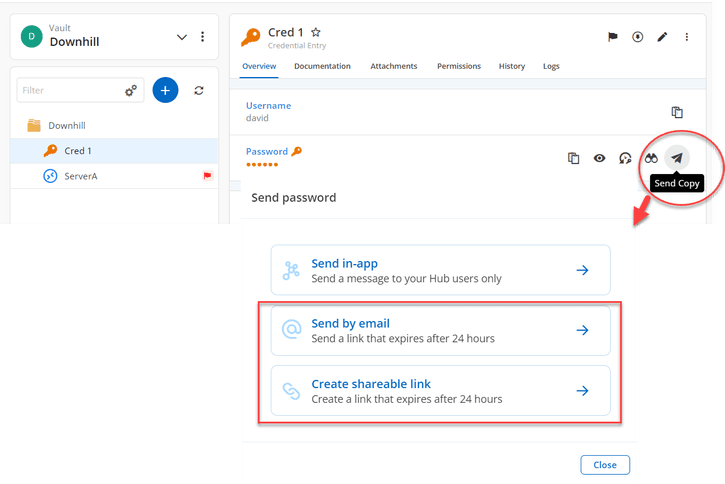Choose Send by email option
The image size is (725, 484).
[440, 330]
